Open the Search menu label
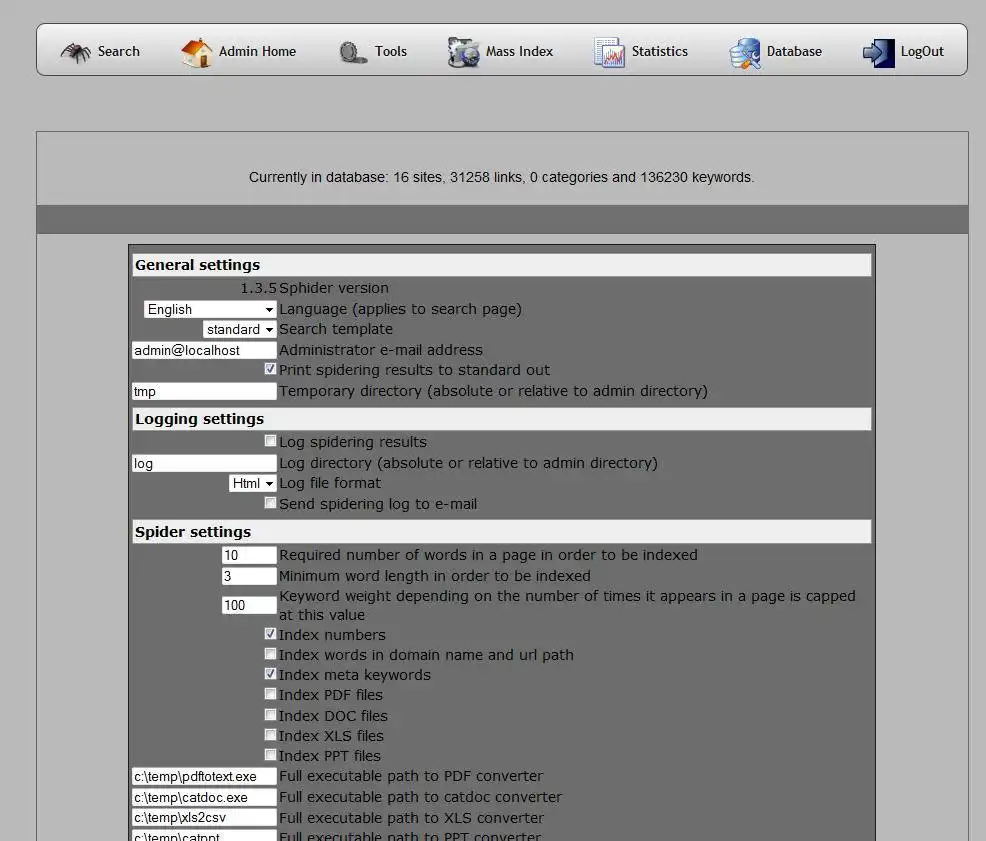This screenshot has height=841, width=986. (119, 52)
